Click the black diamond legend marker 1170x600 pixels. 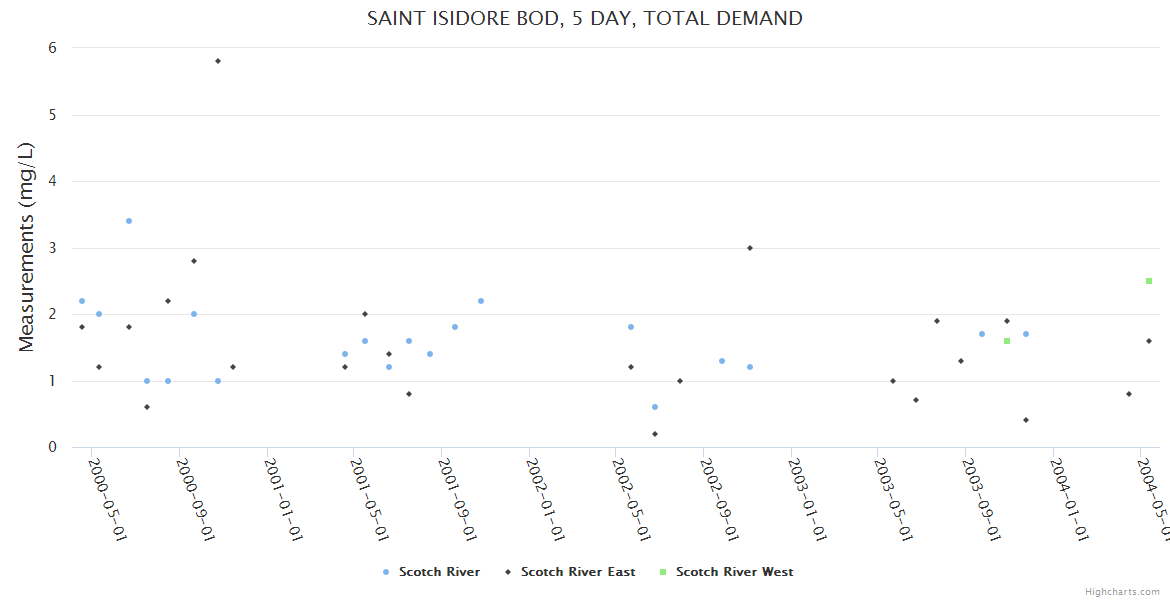(508, 572)
